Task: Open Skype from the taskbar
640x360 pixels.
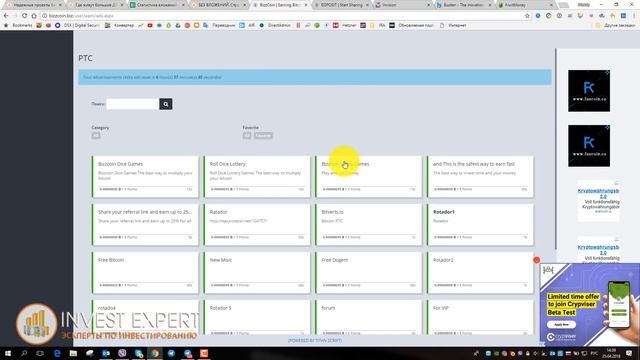Action: [x=139, y=353]
